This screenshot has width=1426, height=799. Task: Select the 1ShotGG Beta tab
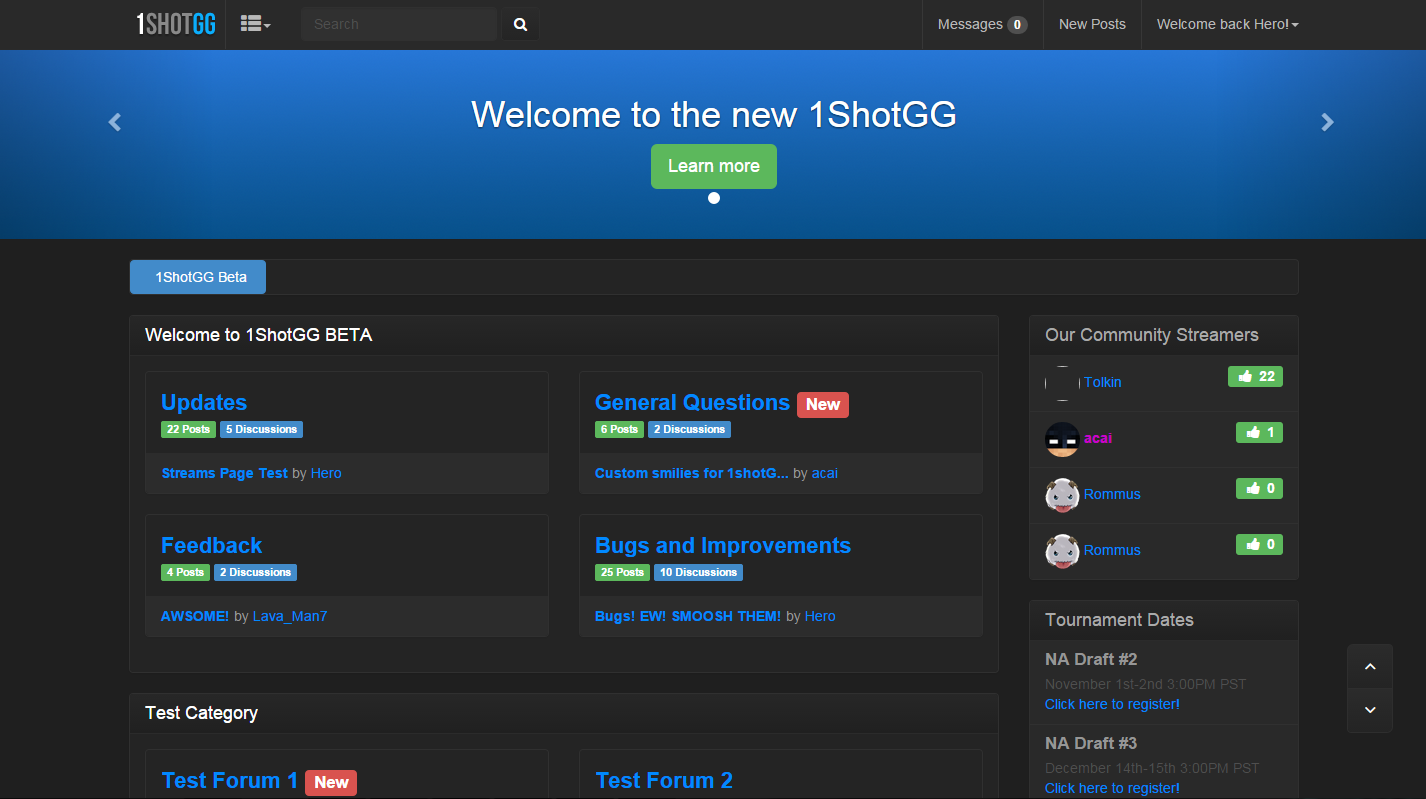(198, 277)
